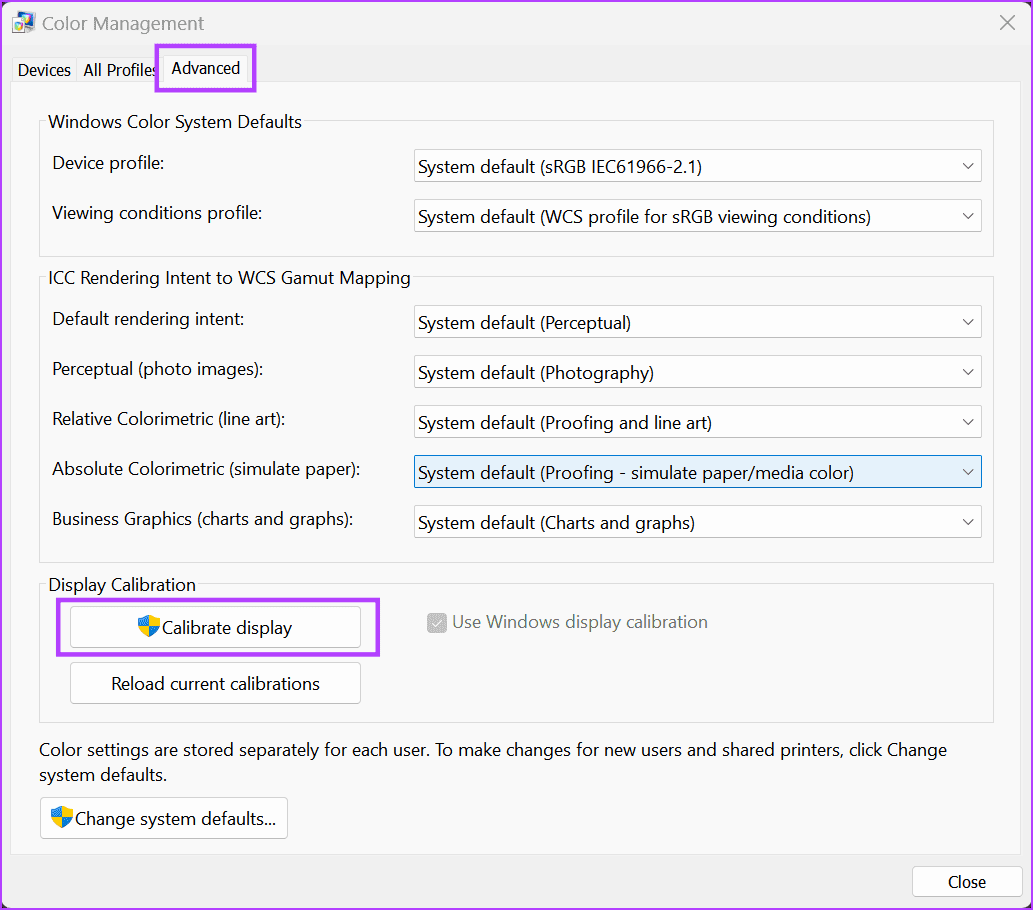Click the shield icon on Calibrate display
This screenshot has width=1033, height=910.
click(149, 627)
